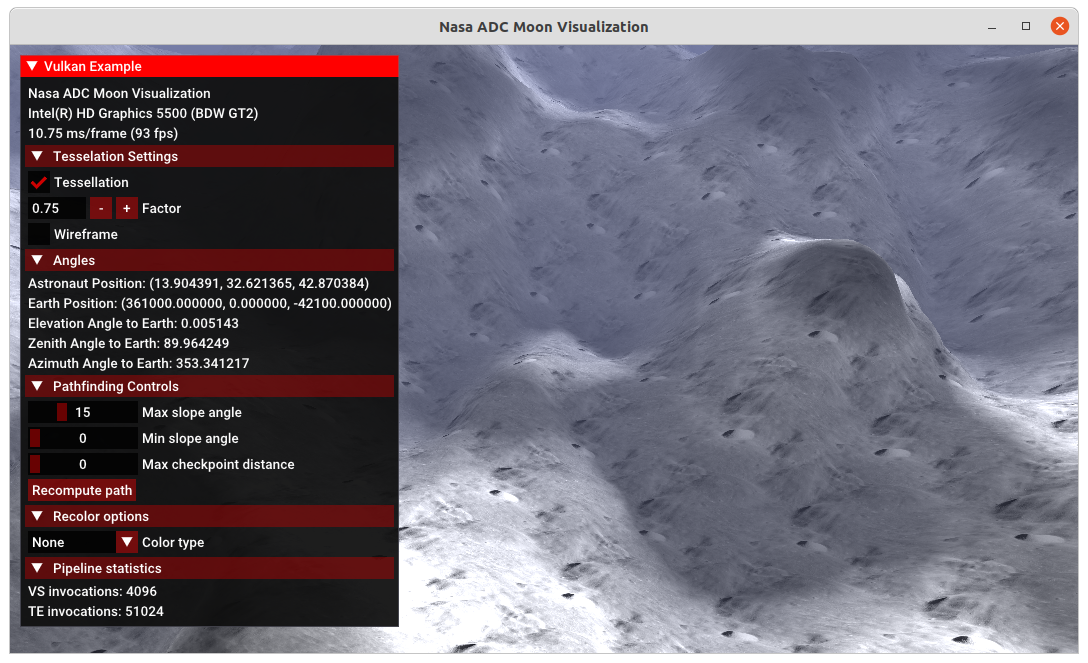Open the Color type combo box showing None
1088x663 pixels.
[72, 541]
